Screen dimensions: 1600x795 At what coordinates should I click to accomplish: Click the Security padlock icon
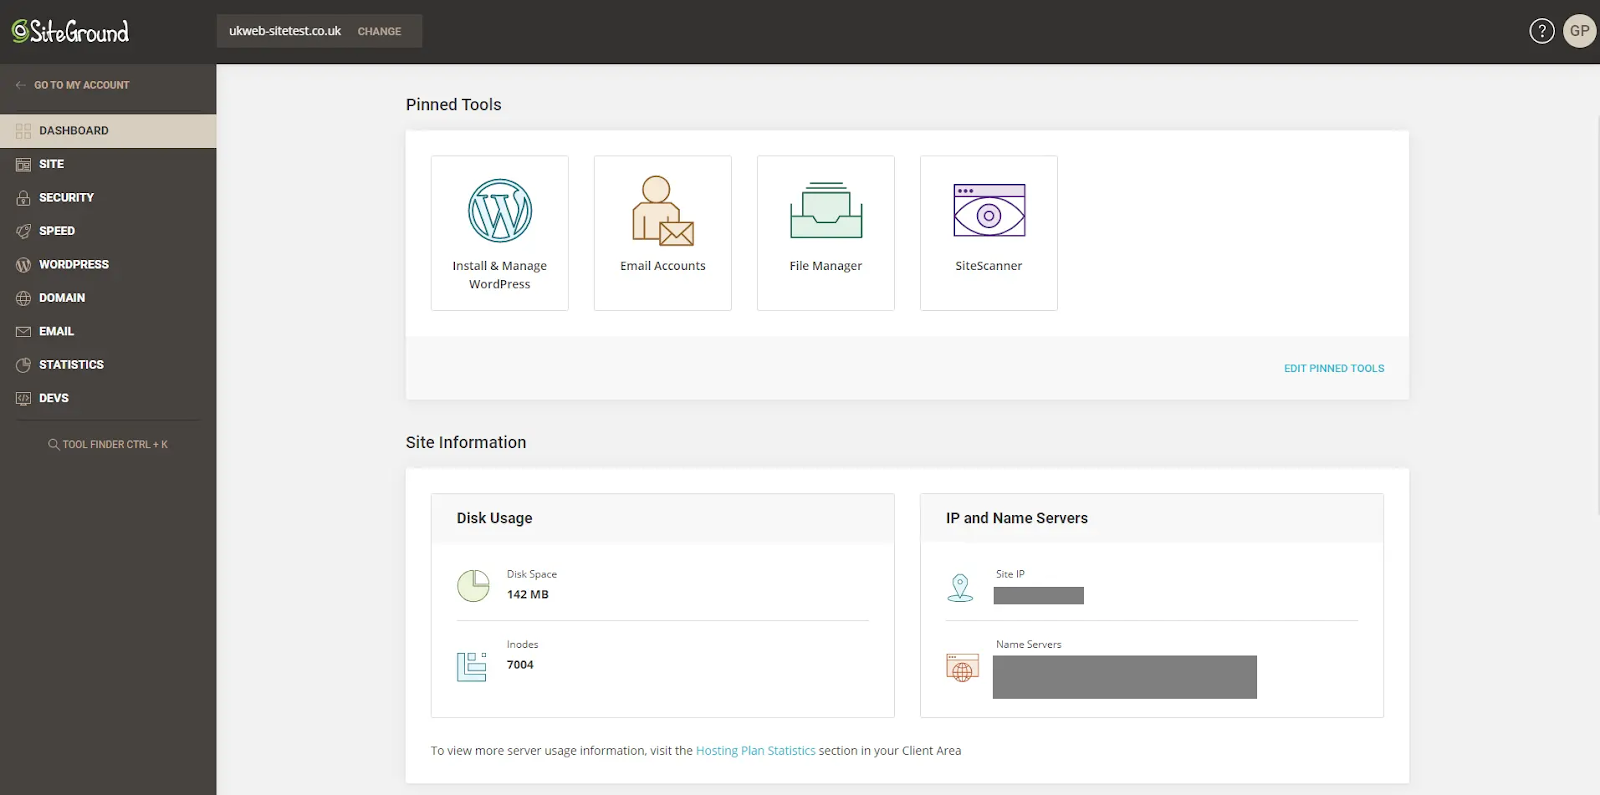coord(23,198)
